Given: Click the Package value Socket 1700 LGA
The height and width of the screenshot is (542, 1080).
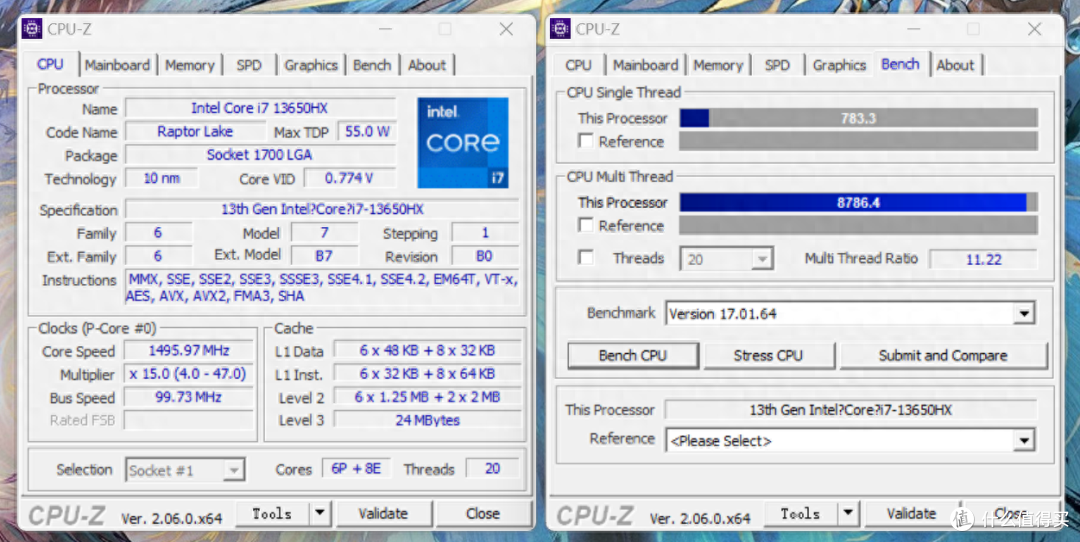Looking at the screenshot, I should point(260,154).
